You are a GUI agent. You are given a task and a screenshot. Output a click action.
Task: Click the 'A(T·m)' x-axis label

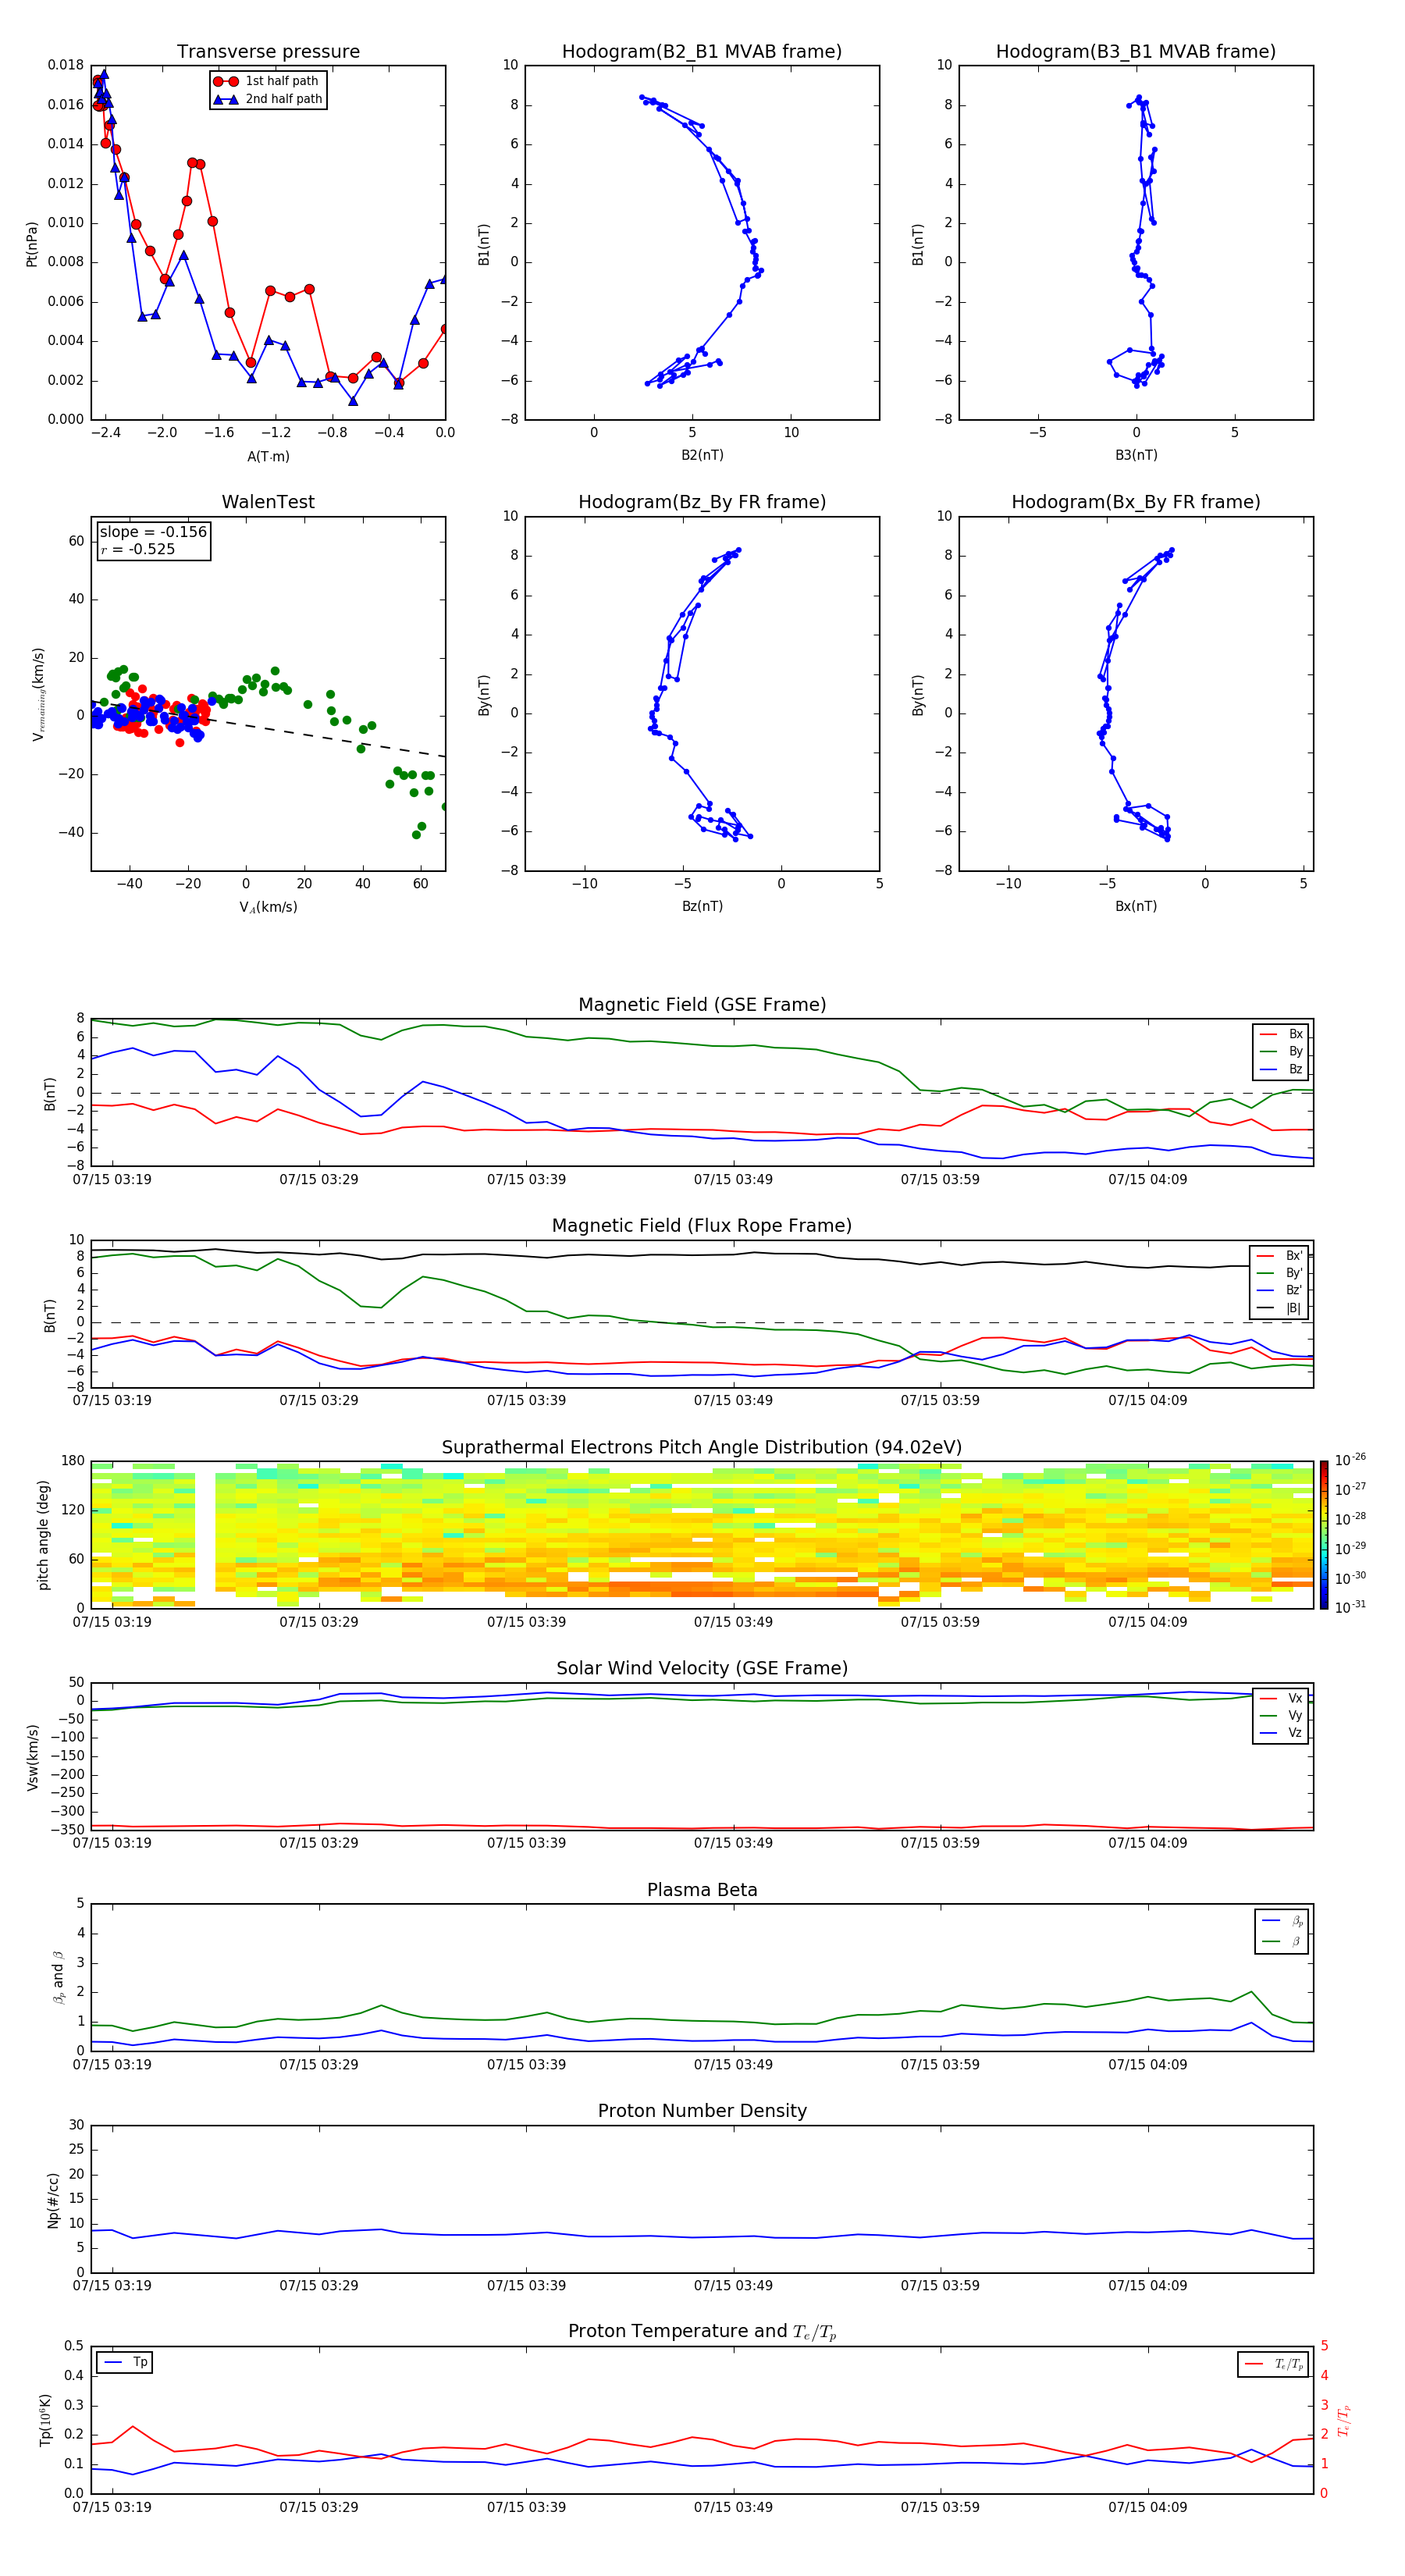268,457
